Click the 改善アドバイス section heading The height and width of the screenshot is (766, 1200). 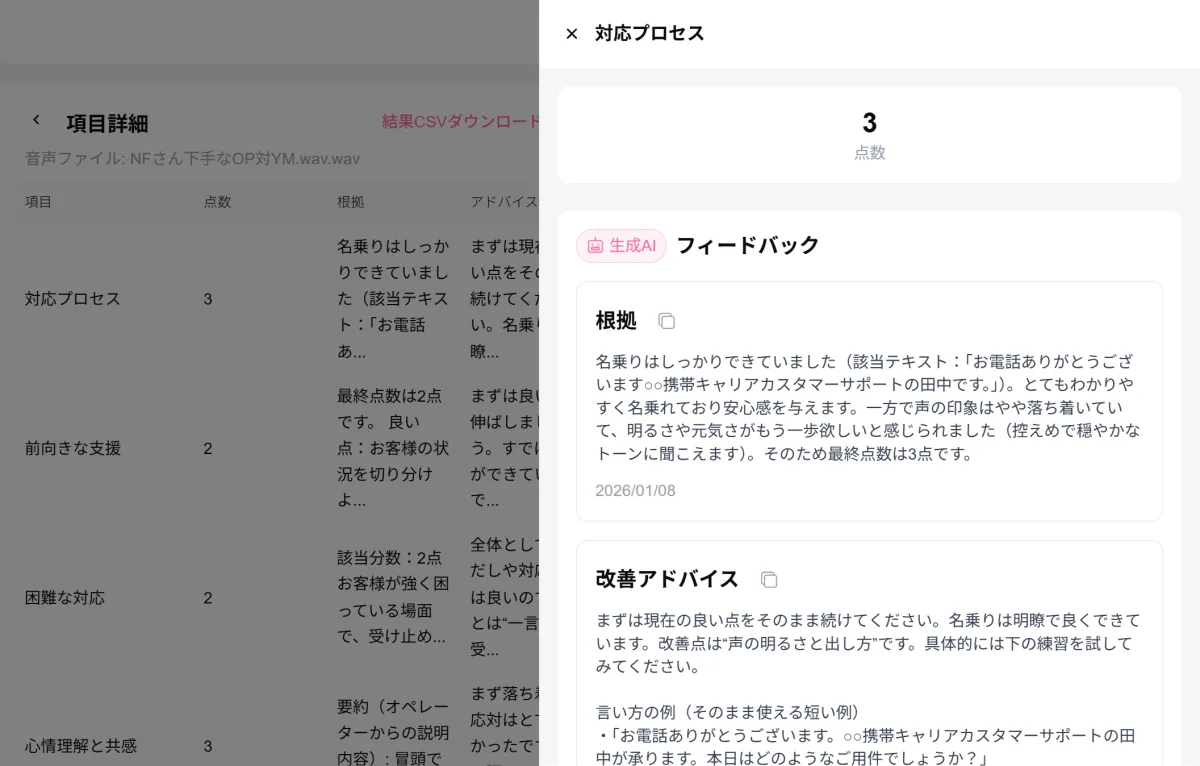[667, 579]
